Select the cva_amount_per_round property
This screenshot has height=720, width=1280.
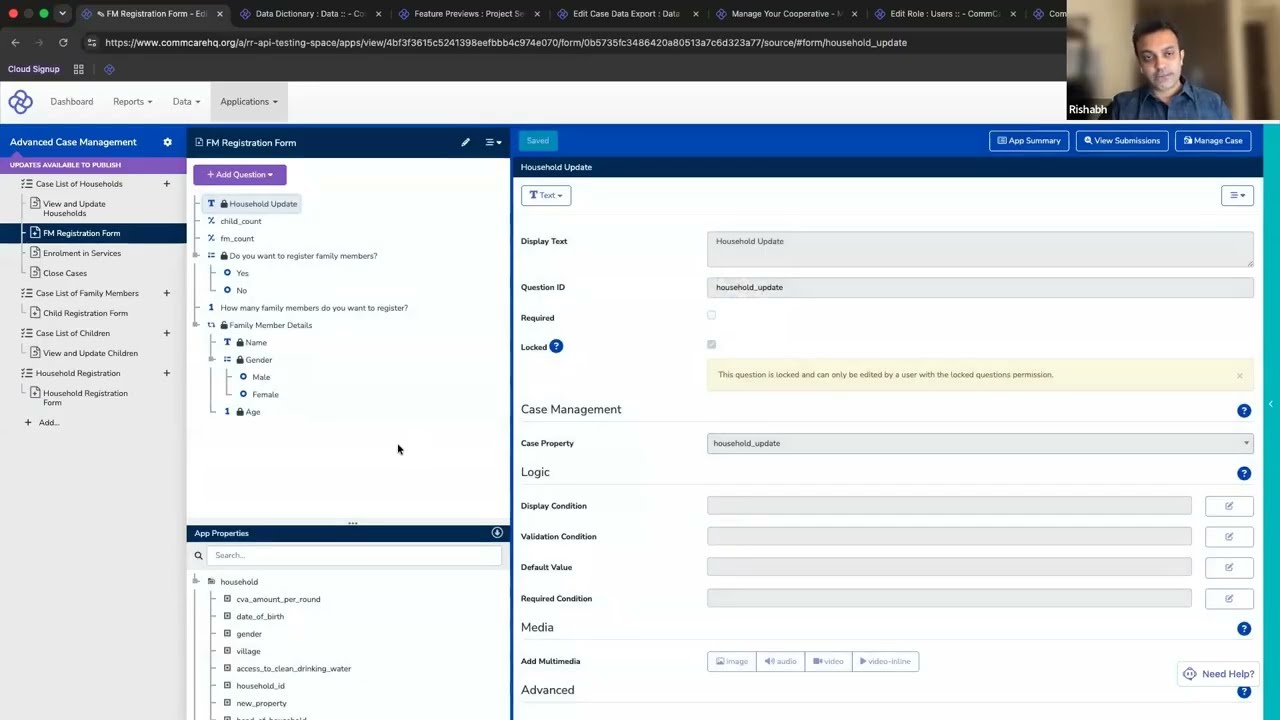click(278, 599)
